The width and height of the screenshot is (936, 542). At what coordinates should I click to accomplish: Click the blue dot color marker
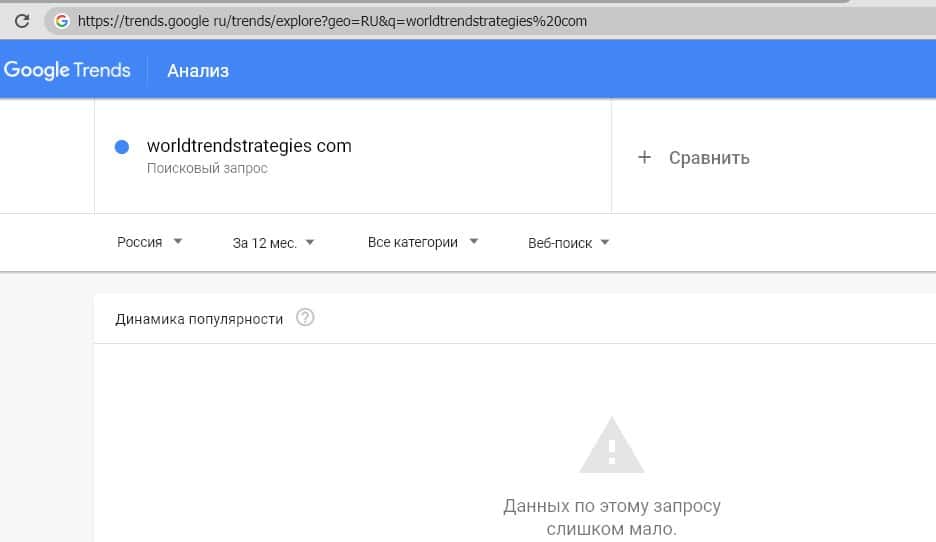(122, 147)
